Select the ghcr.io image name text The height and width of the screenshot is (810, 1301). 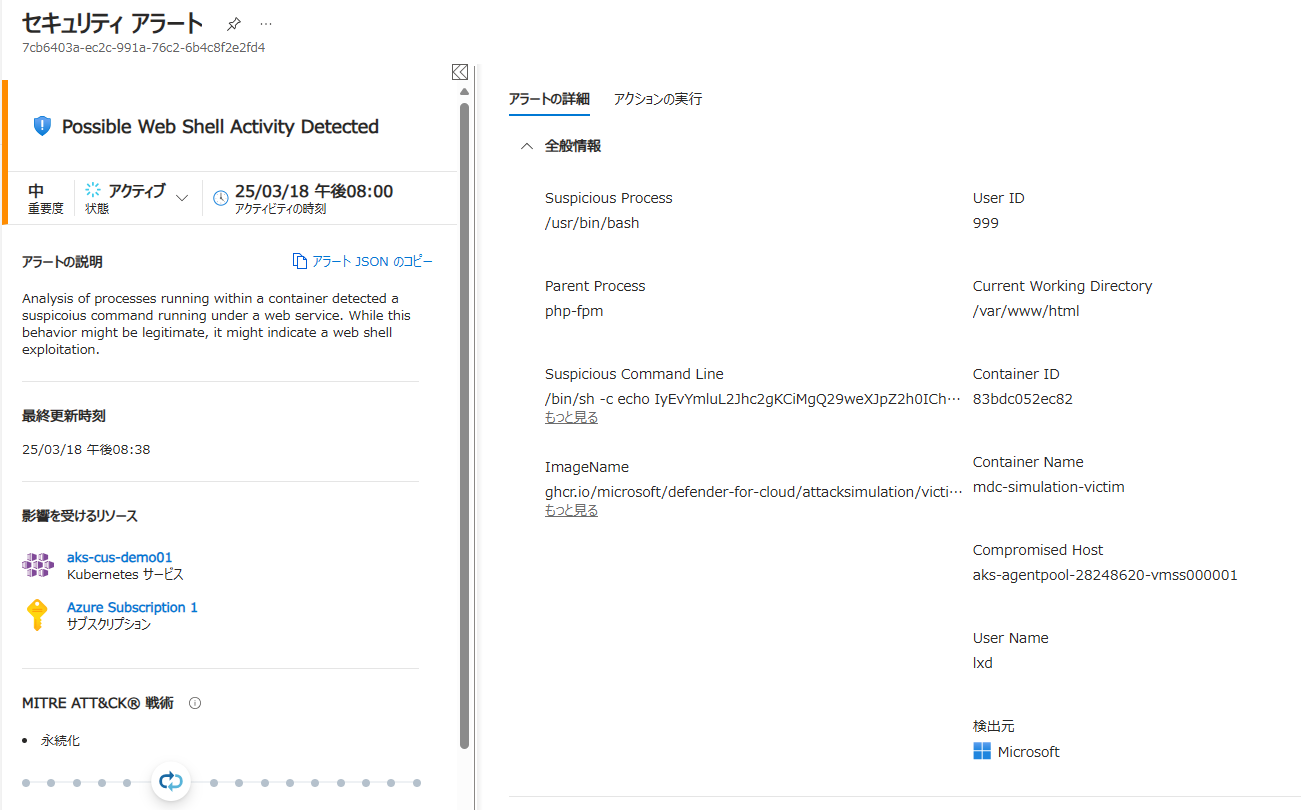[754, 492]
